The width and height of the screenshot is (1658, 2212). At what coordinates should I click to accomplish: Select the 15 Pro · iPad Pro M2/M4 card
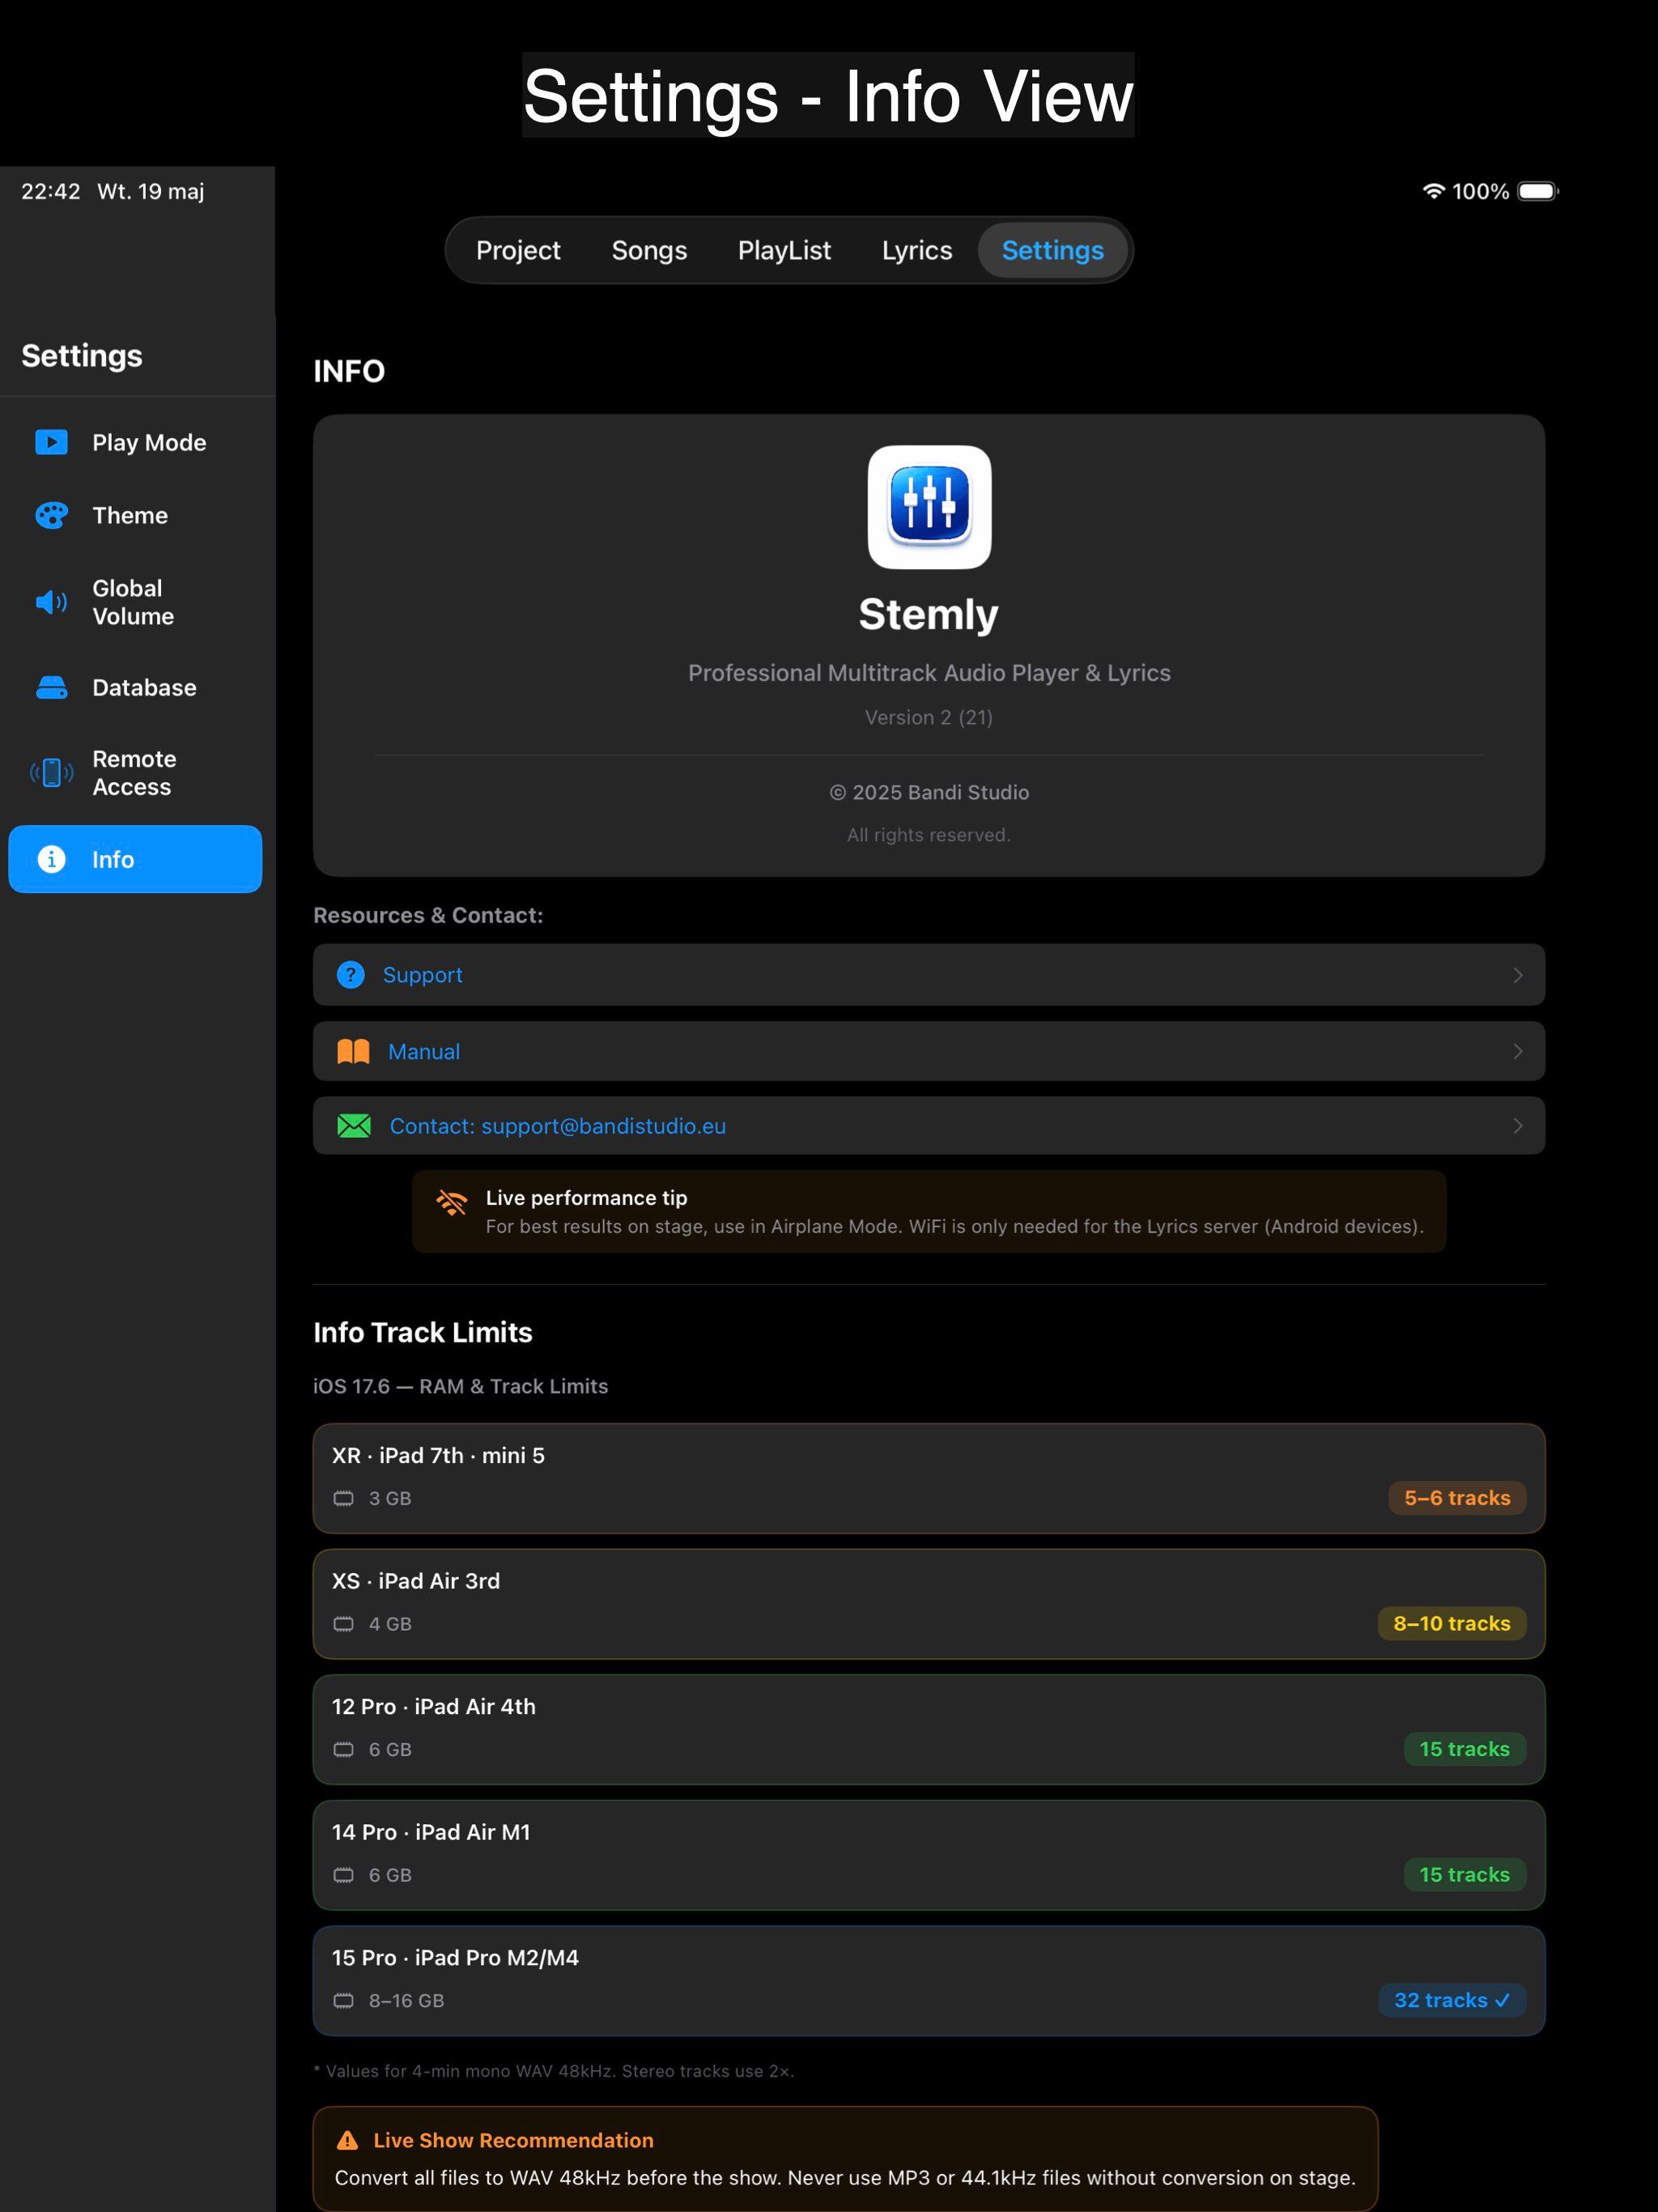click(929, 1981)
